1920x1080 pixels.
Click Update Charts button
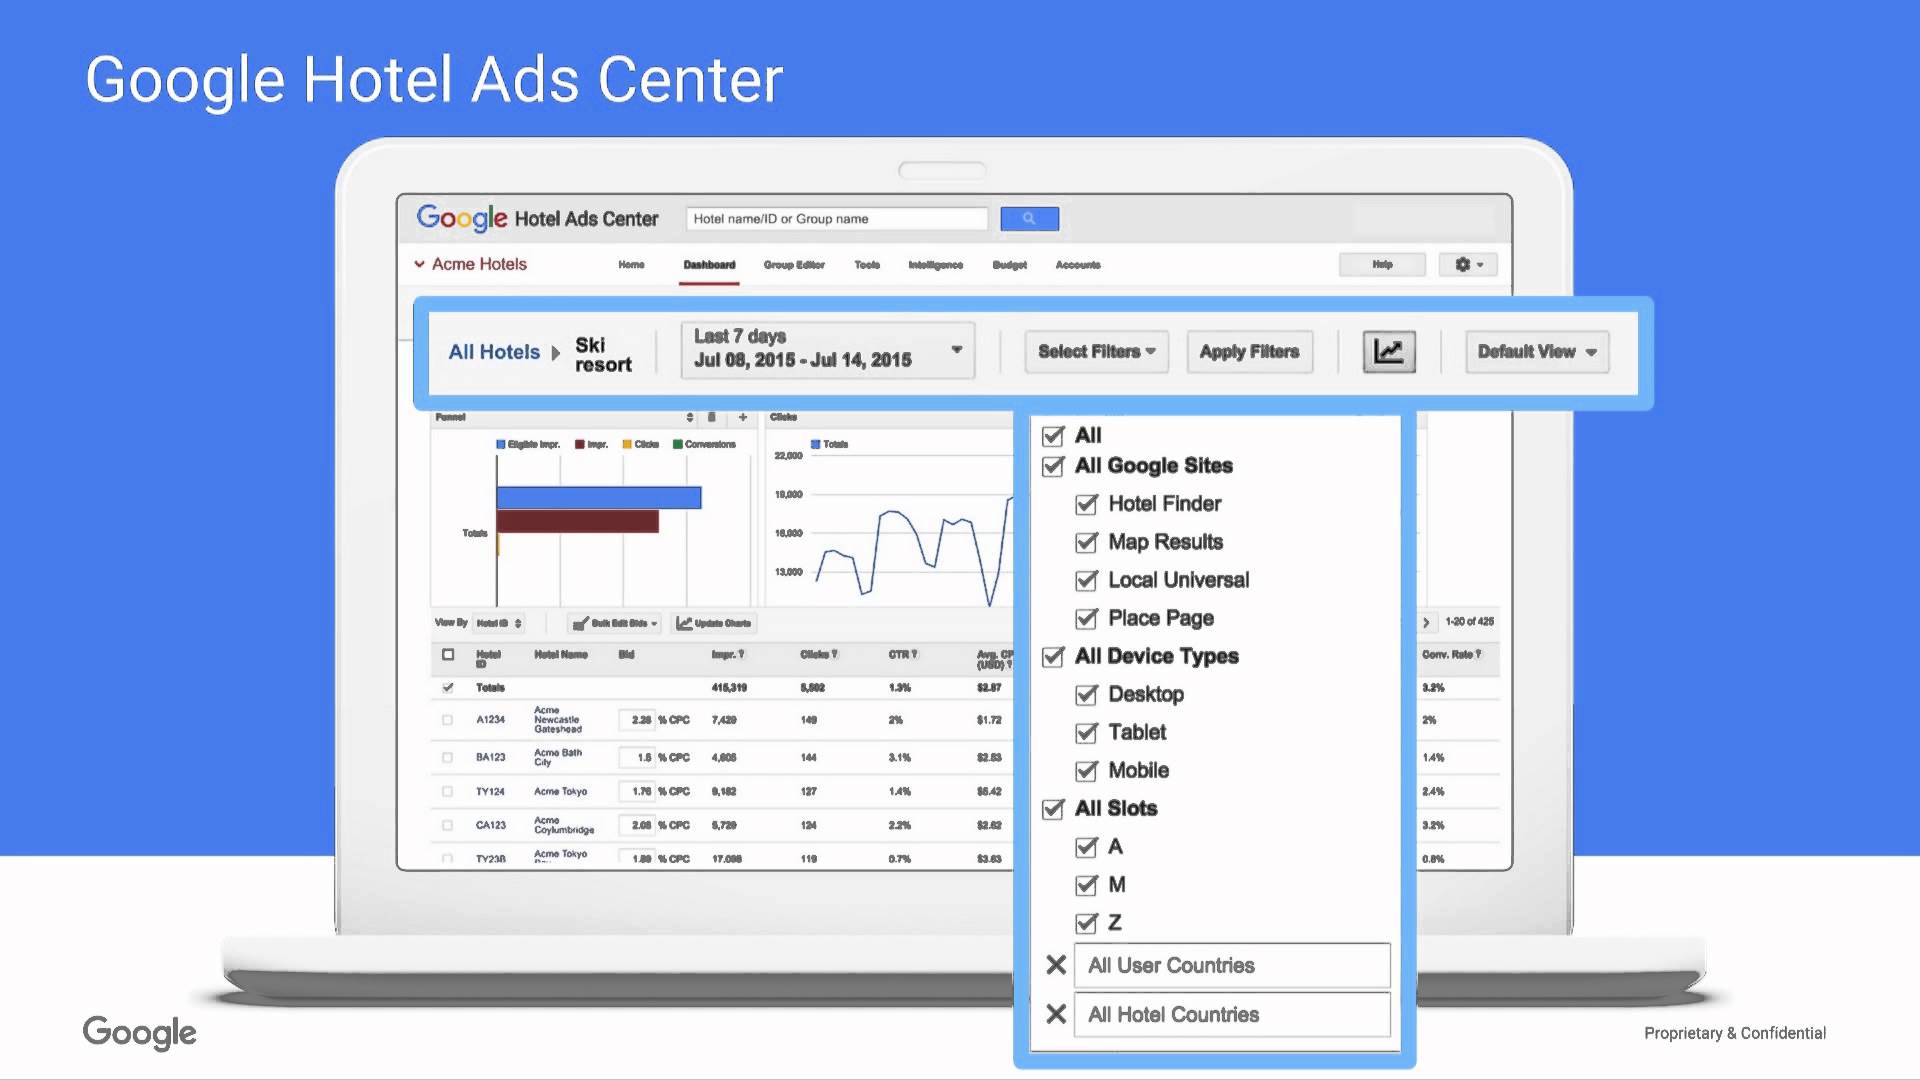[x=714, y=623]
